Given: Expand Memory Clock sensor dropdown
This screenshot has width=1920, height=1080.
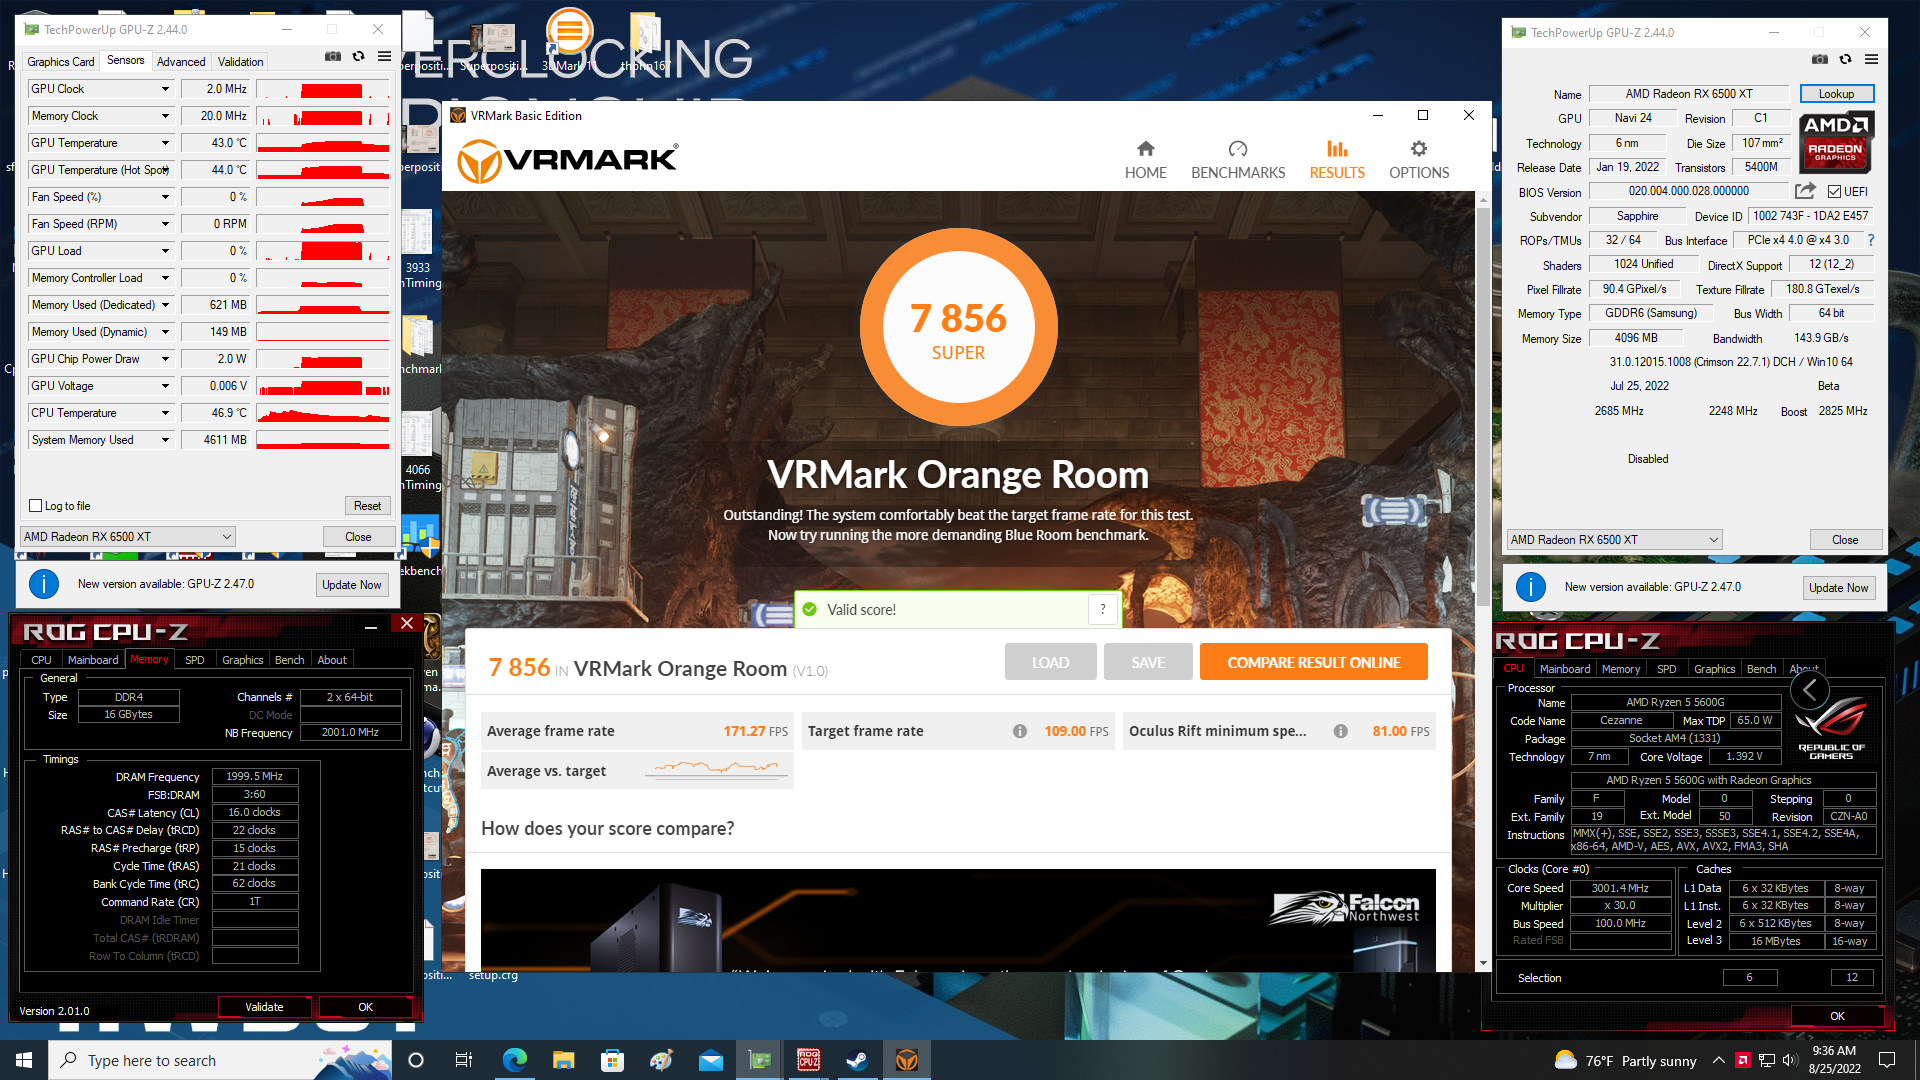Looking at the screenshot, I should 165,116.
